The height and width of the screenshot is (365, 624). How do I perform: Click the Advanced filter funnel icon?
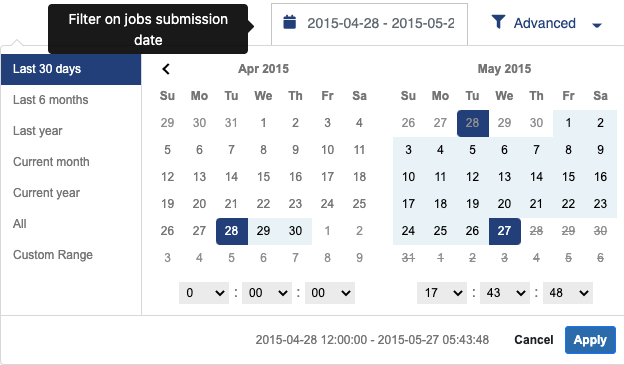[x=498, y=22]
